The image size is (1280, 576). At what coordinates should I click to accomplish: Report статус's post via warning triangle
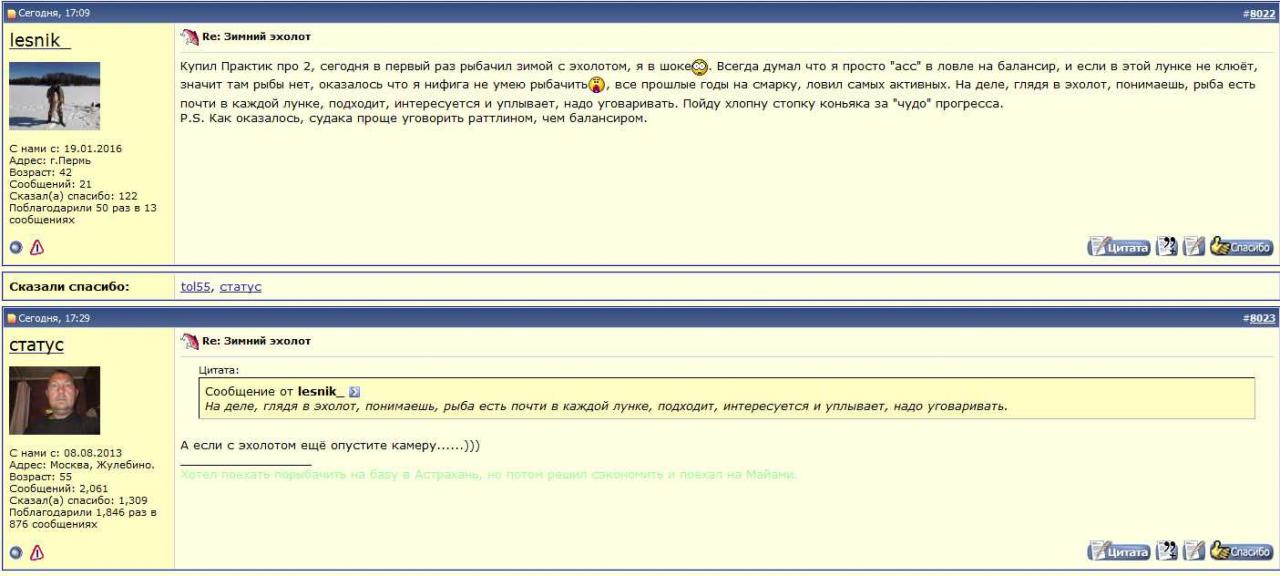36,552
